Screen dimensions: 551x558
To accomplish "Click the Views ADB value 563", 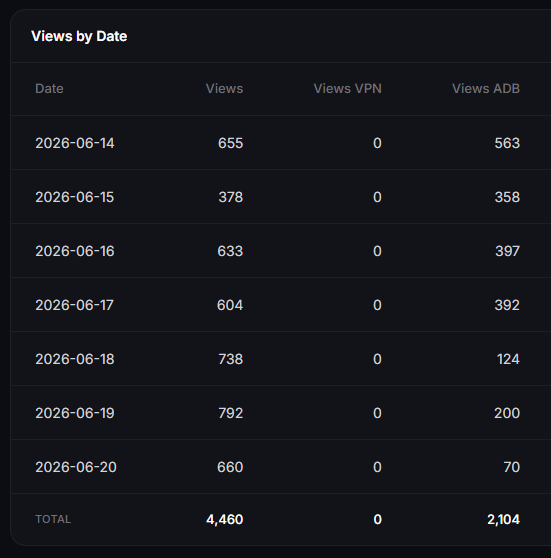I will (x=507, y=143).
